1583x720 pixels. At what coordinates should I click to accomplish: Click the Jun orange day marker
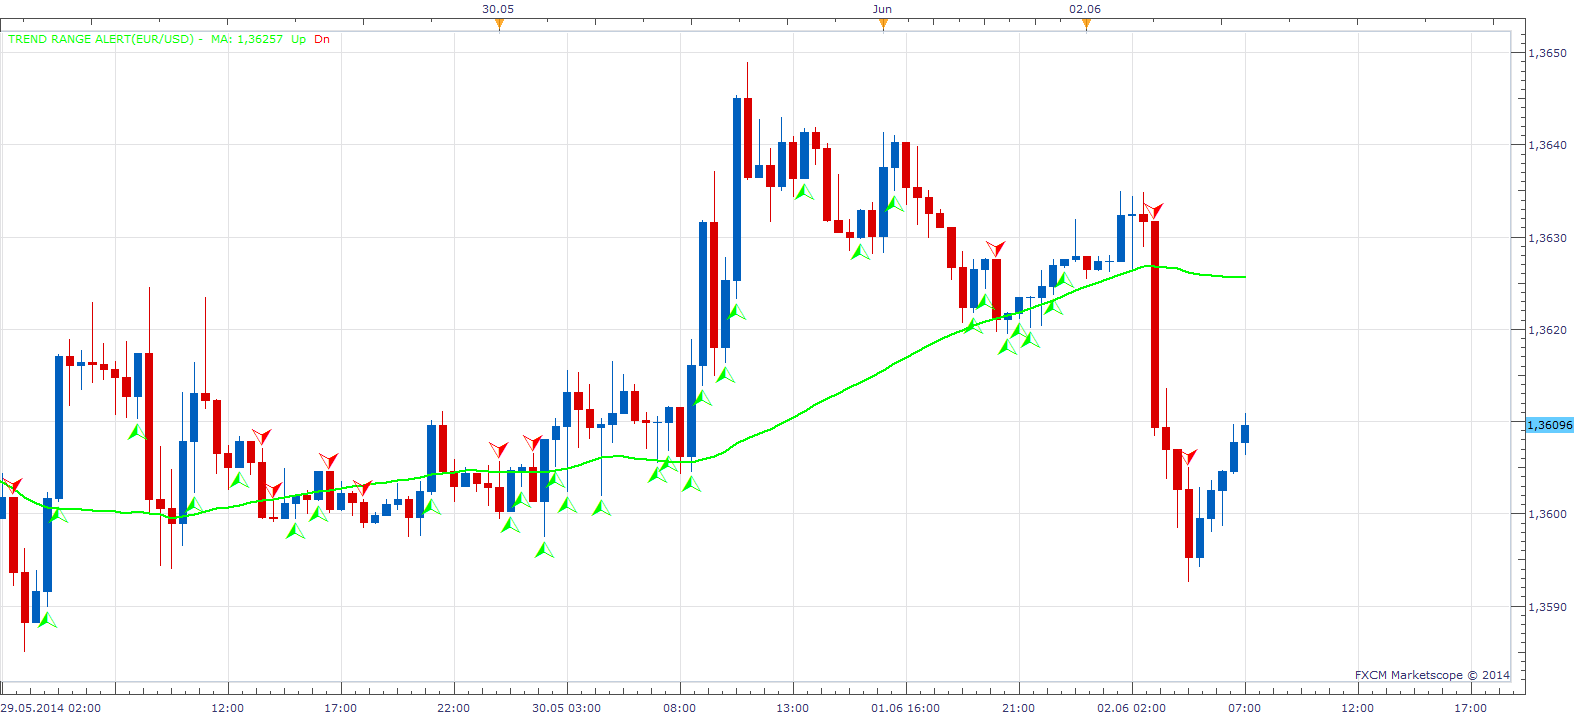[883, 25]
